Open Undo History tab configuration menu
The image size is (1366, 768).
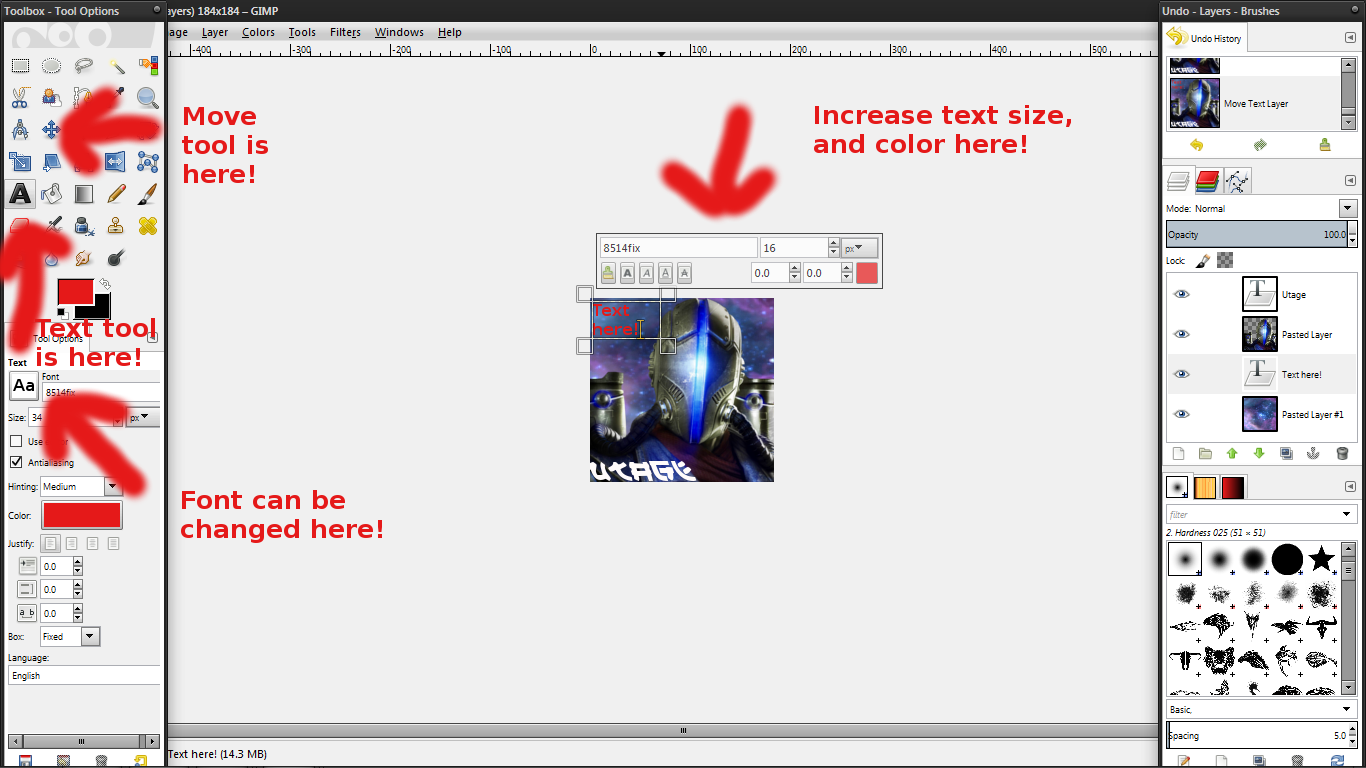pos(1350,38)
